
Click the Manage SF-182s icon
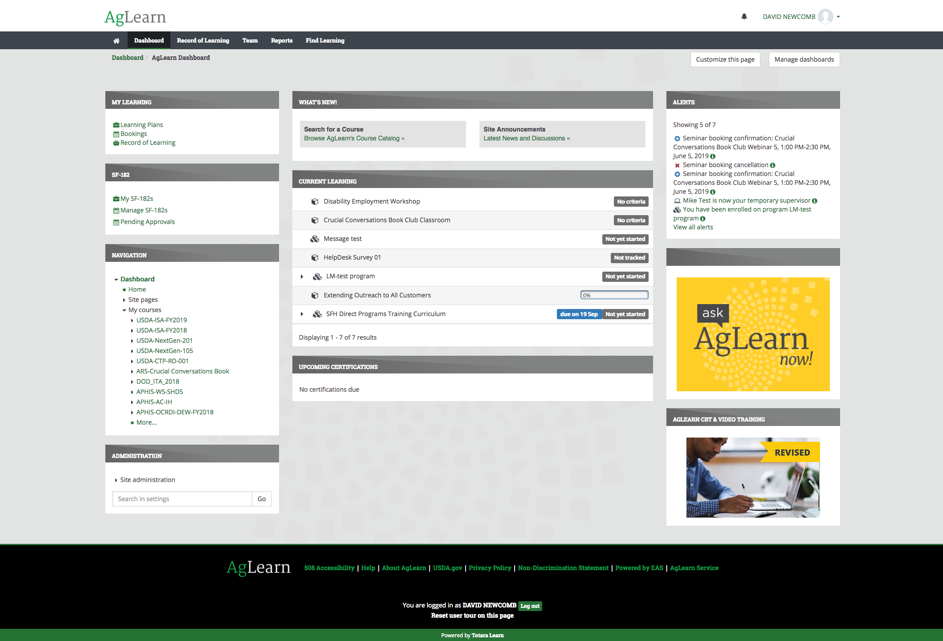click(116, 210)
